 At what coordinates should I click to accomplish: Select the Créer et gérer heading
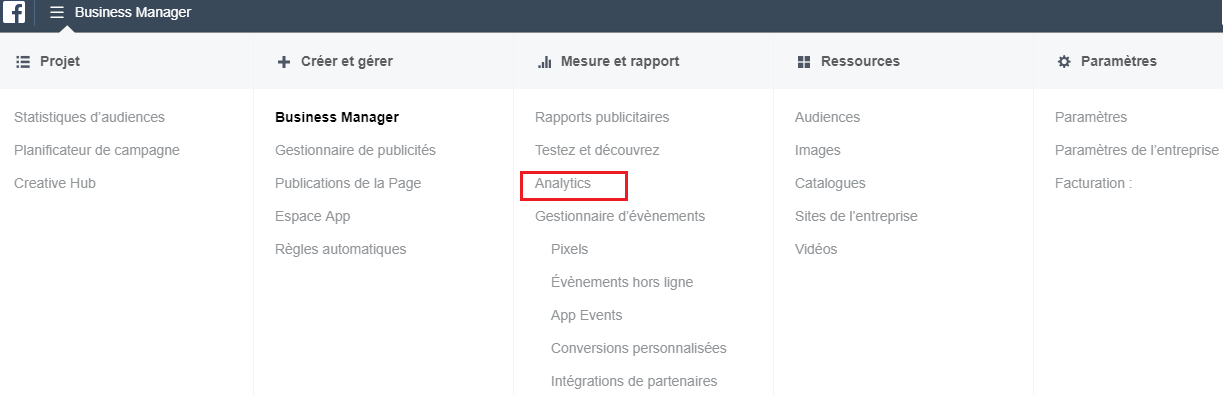[x=347, y=62]
